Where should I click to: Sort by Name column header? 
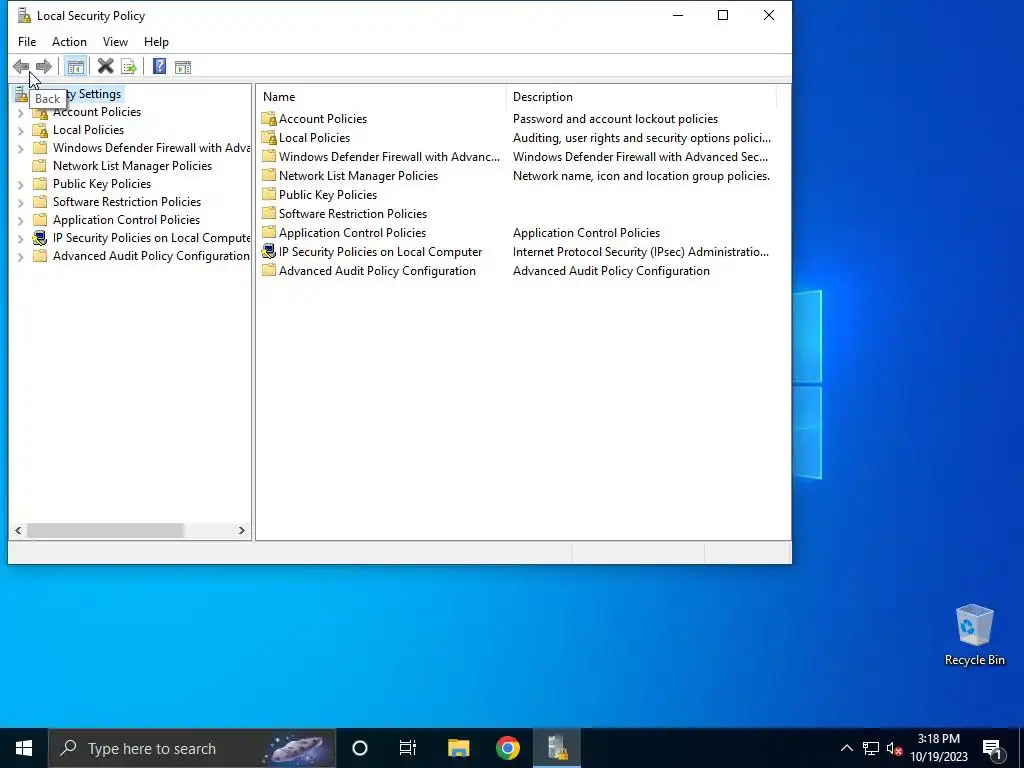tap(381, 97)
